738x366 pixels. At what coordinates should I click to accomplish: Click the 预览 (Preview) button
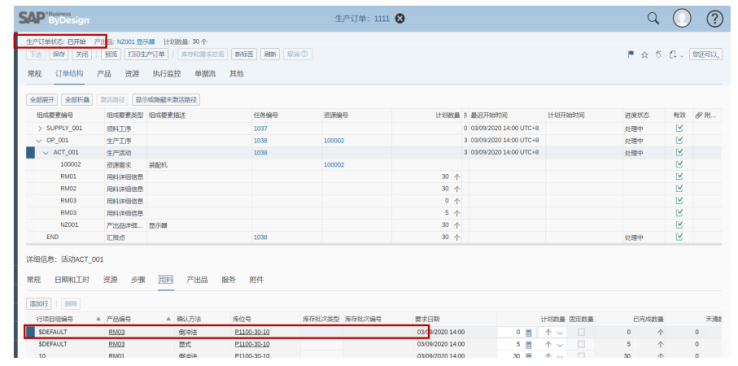click(111, 54)
